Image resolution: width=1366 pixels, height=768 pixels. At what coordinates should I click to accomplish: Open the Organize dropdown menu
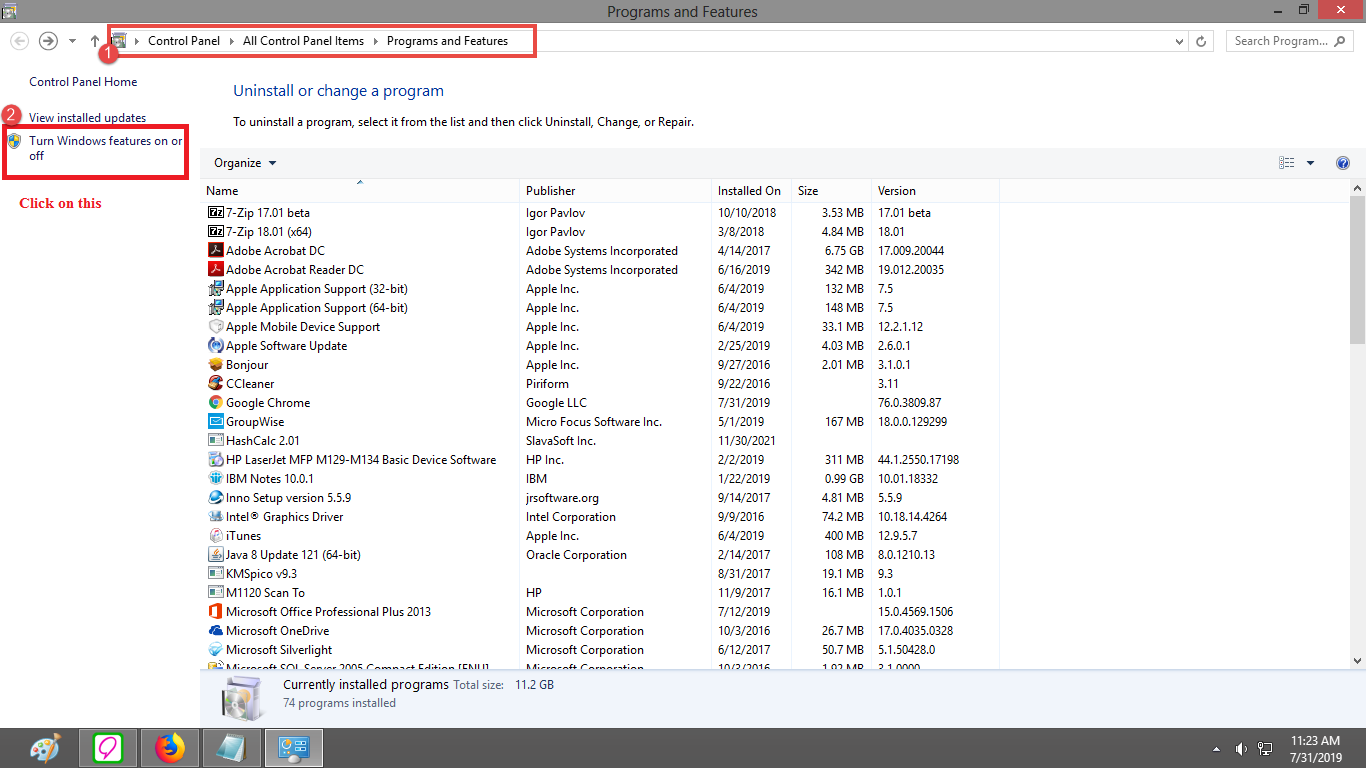point(245,163)
